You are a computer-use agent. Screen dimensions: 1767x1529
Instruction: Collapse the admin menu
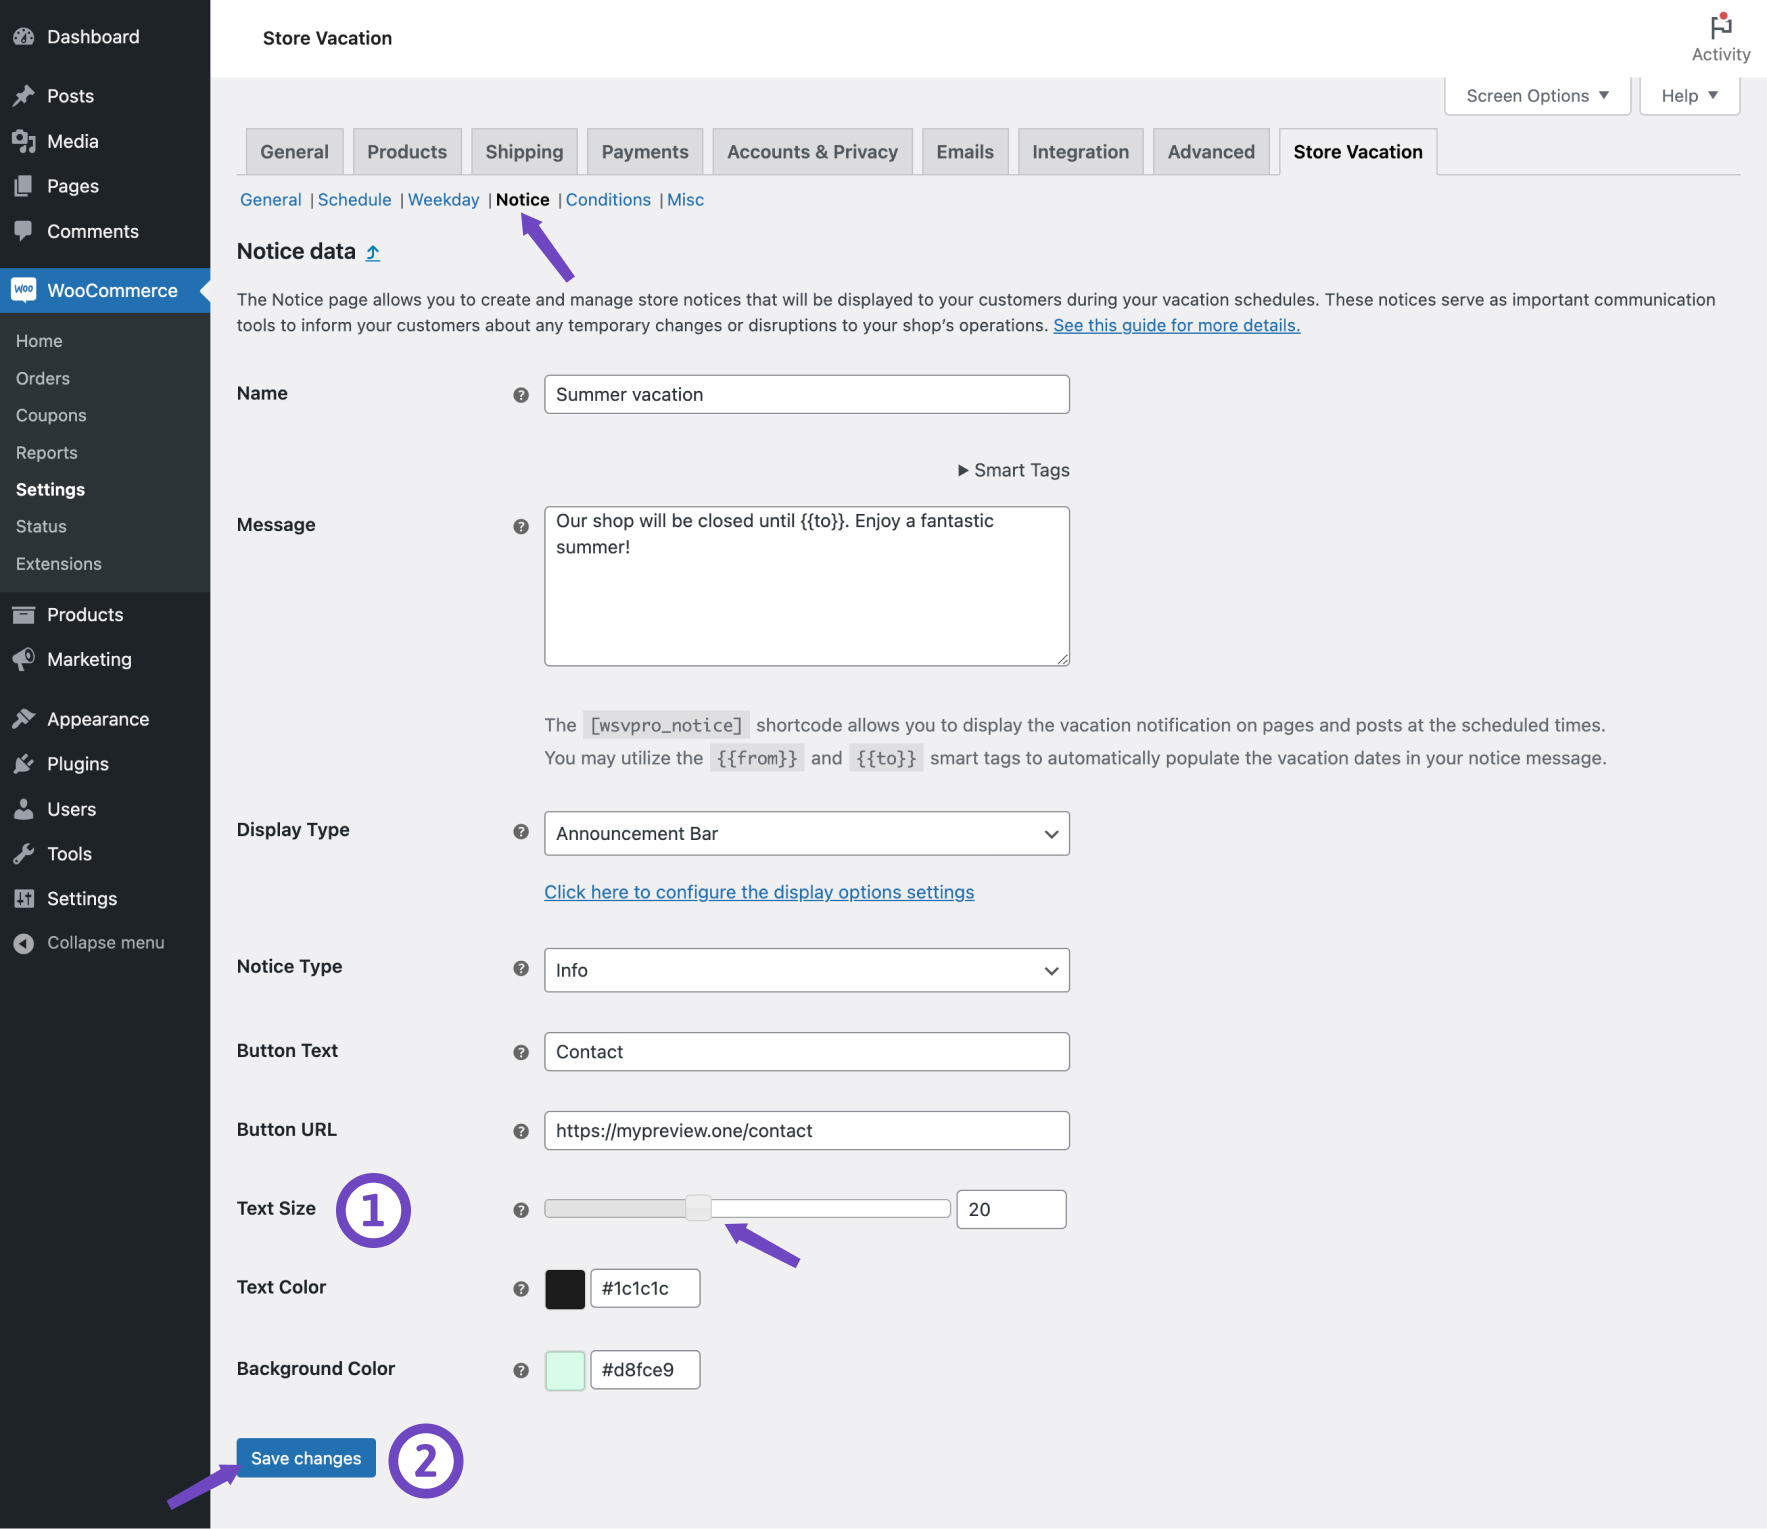[24, 942]
